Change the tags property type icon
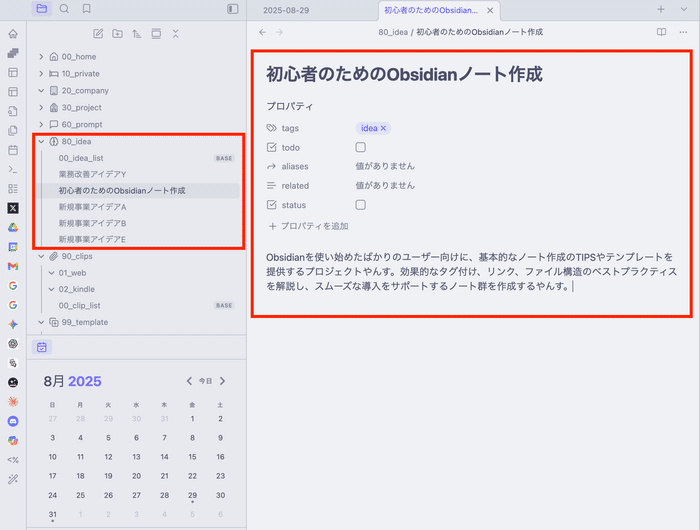The height and width of the screenshot is (530, 700). tap(271, 128)
